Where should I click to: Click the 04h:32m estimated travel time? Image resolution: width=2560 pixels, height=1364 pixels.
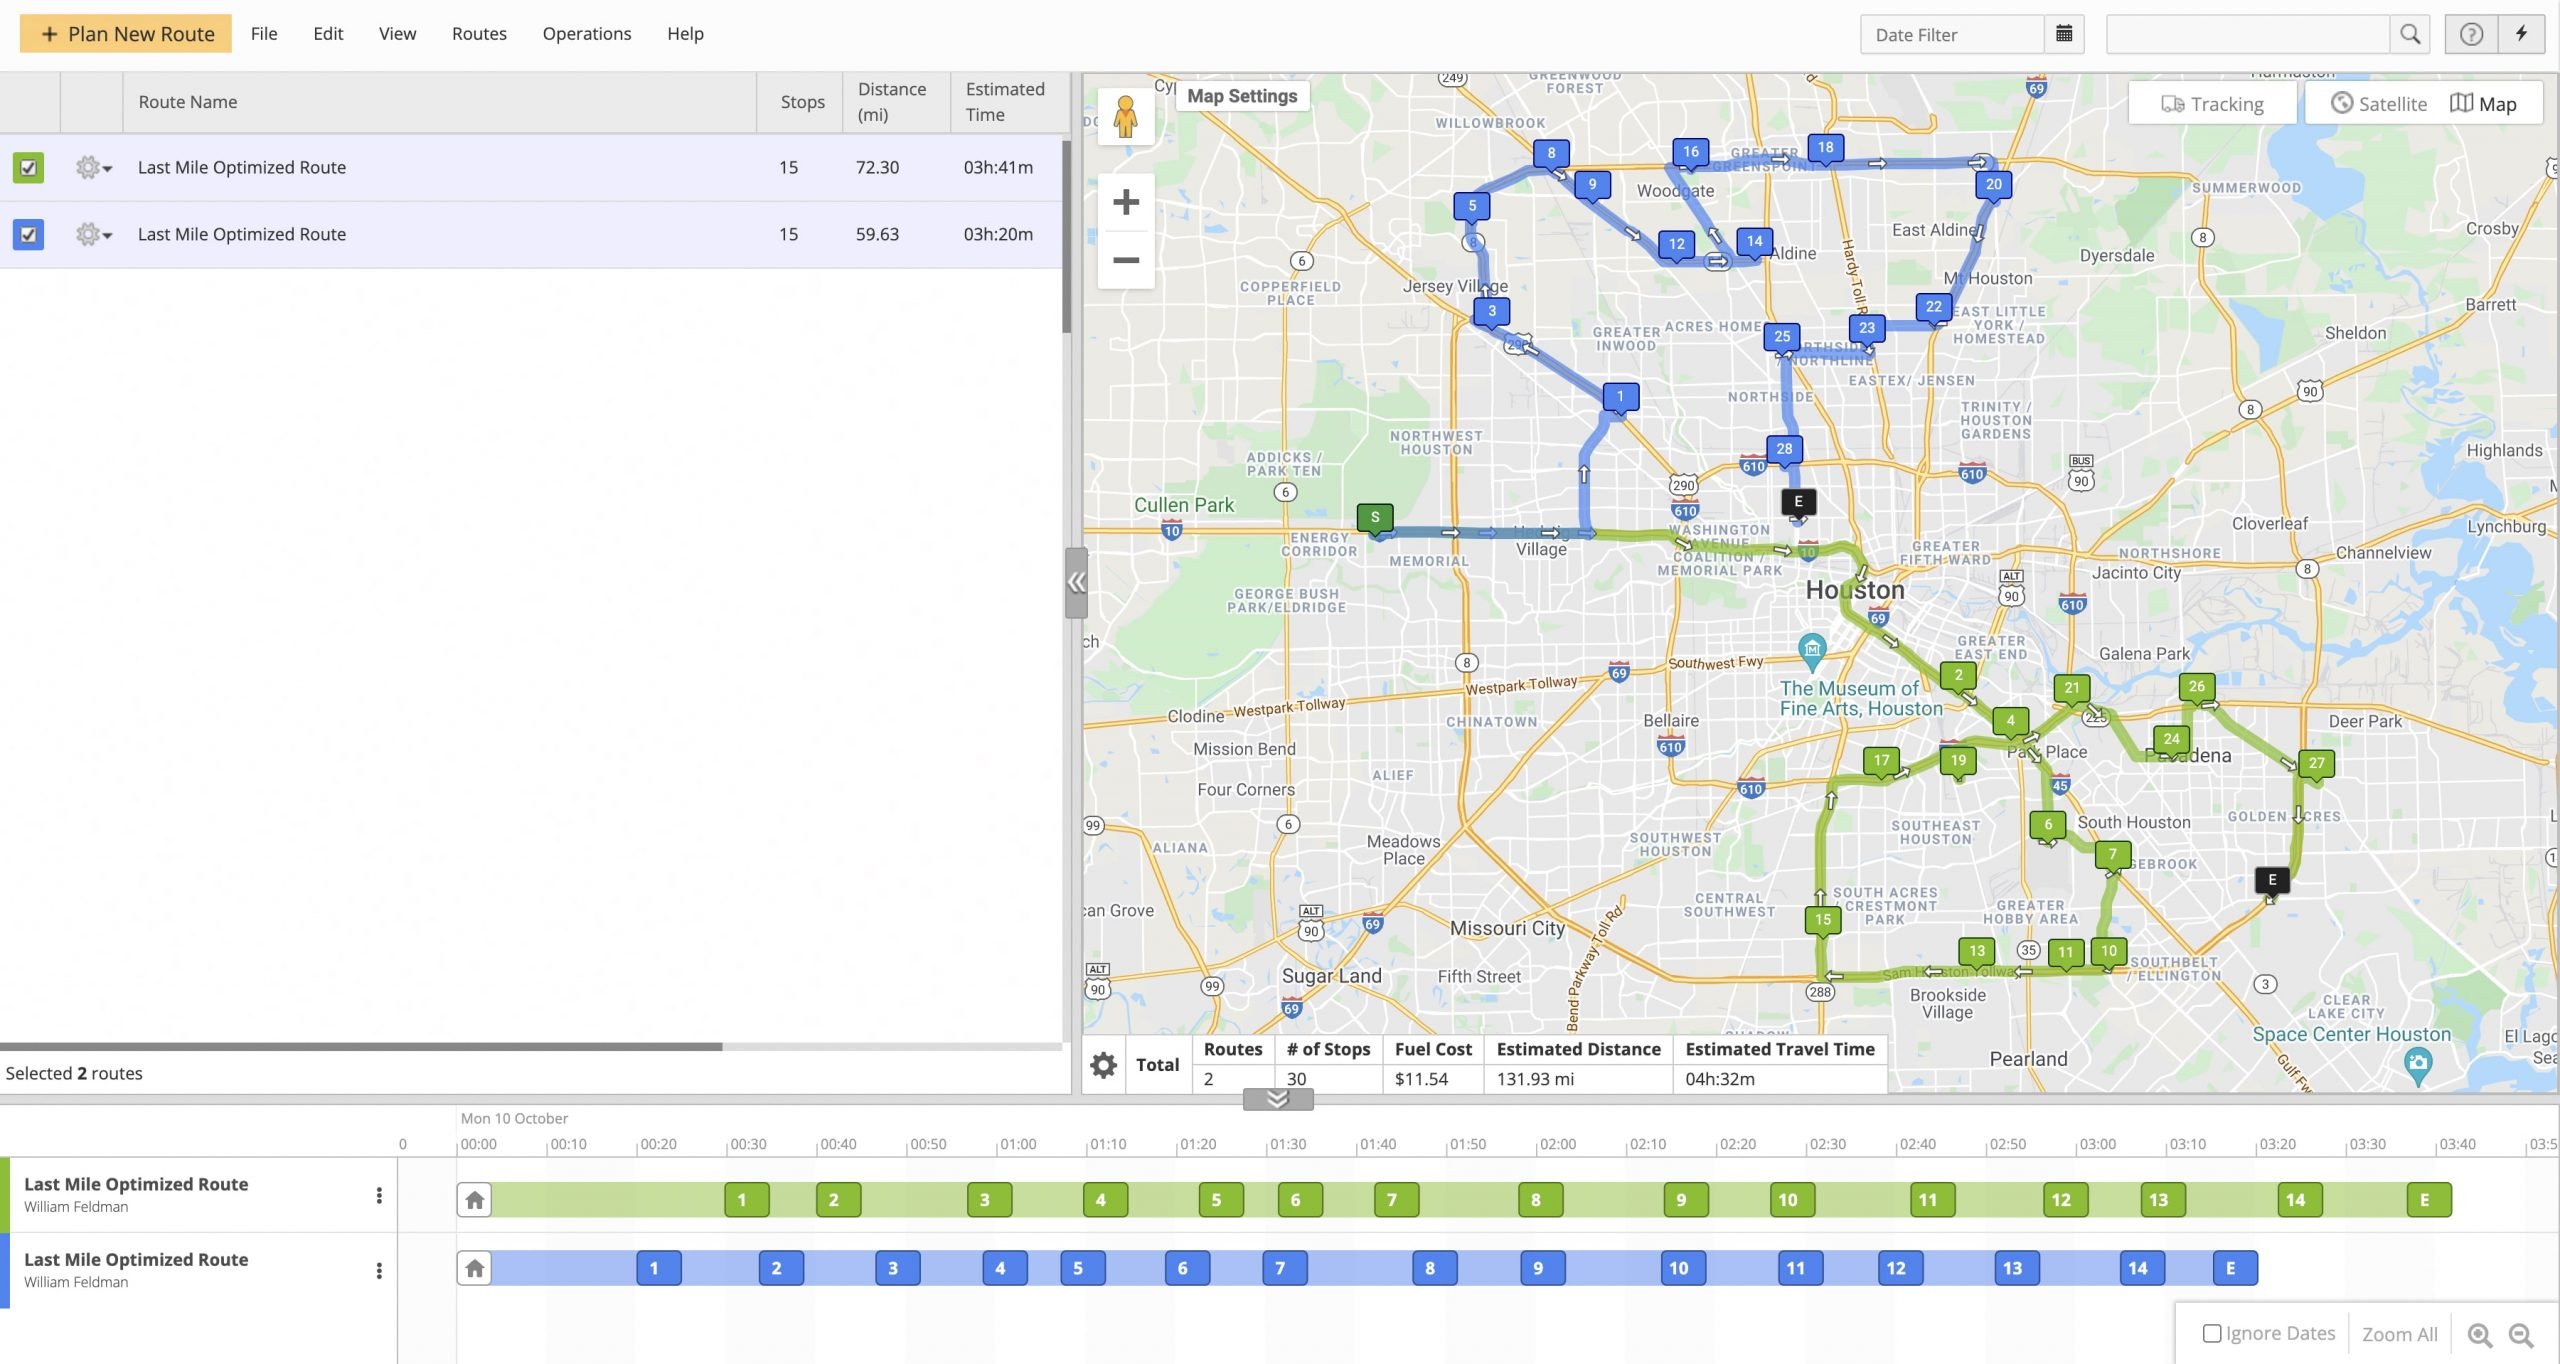(1719, 1079)
